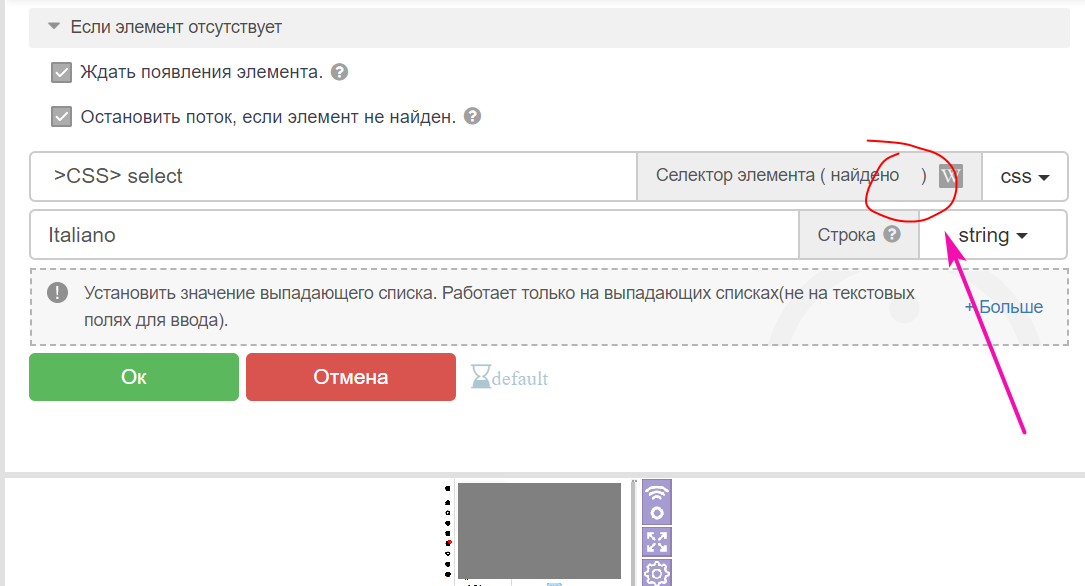This screenshot has width=1085, height=586.
Task: Open the string type dropdown
Action: point(992,235)
